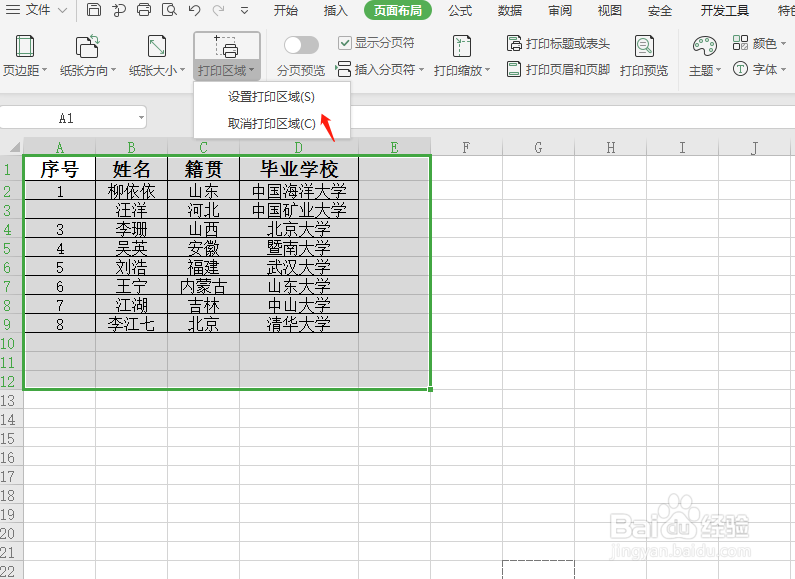Click the output as PDF icon
This screenshot has height=579, width=795.
pos(119,10)
